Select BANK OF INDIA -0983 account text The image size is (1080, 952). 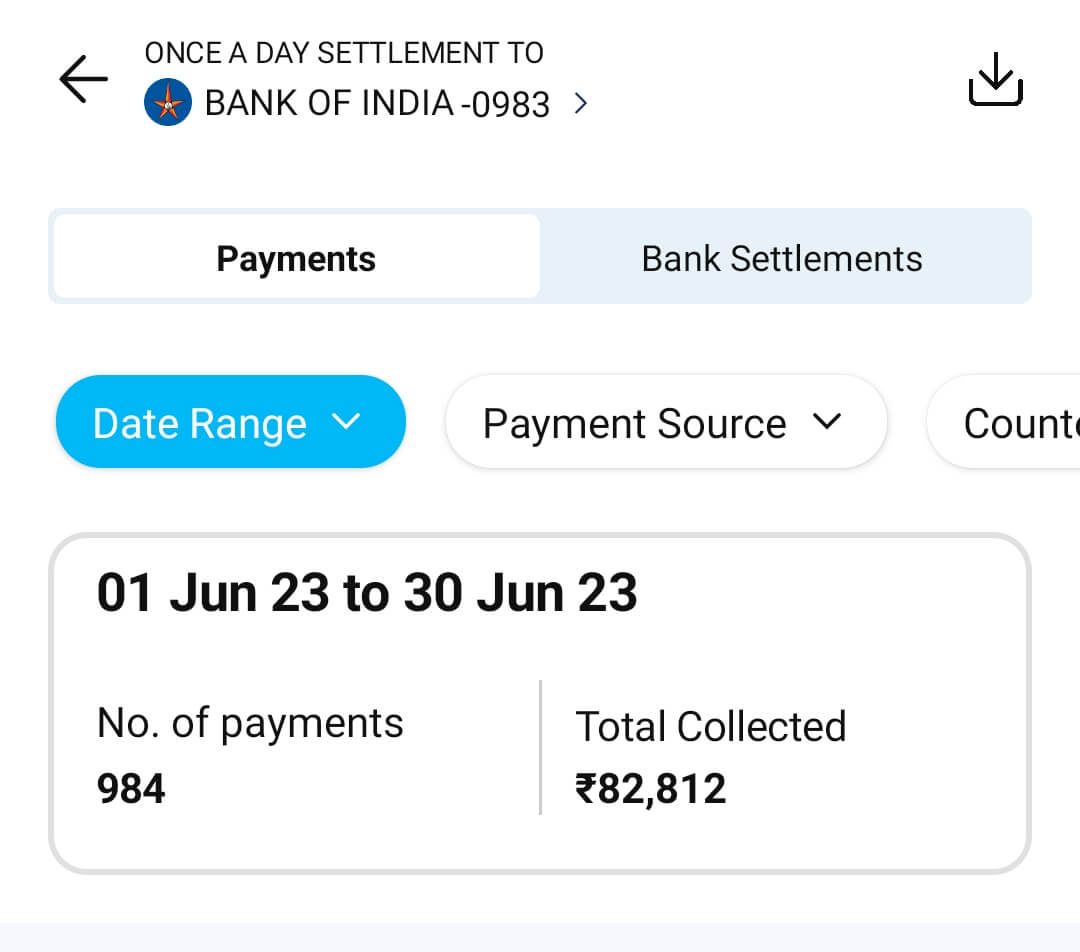[x=377, y=104]
